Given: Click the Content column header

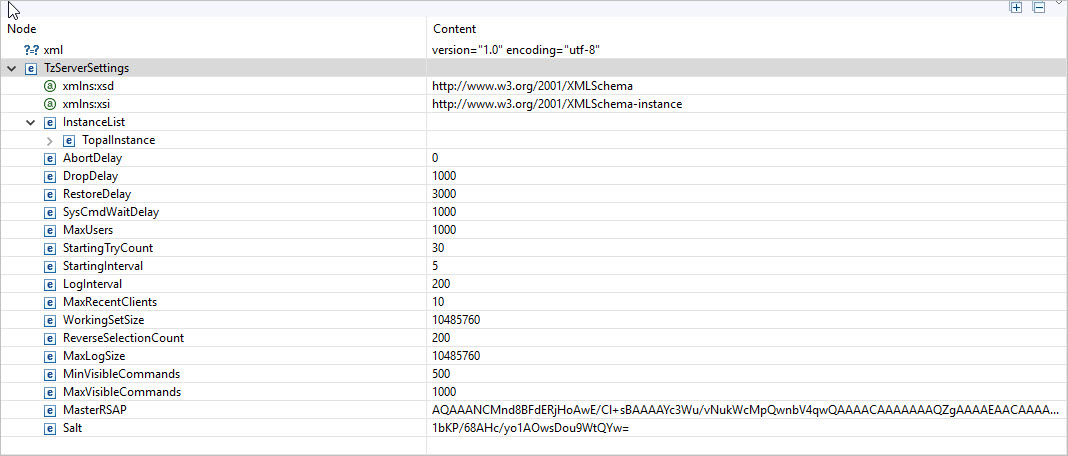Looking at the screenshot, I should (x=454, y=29).
